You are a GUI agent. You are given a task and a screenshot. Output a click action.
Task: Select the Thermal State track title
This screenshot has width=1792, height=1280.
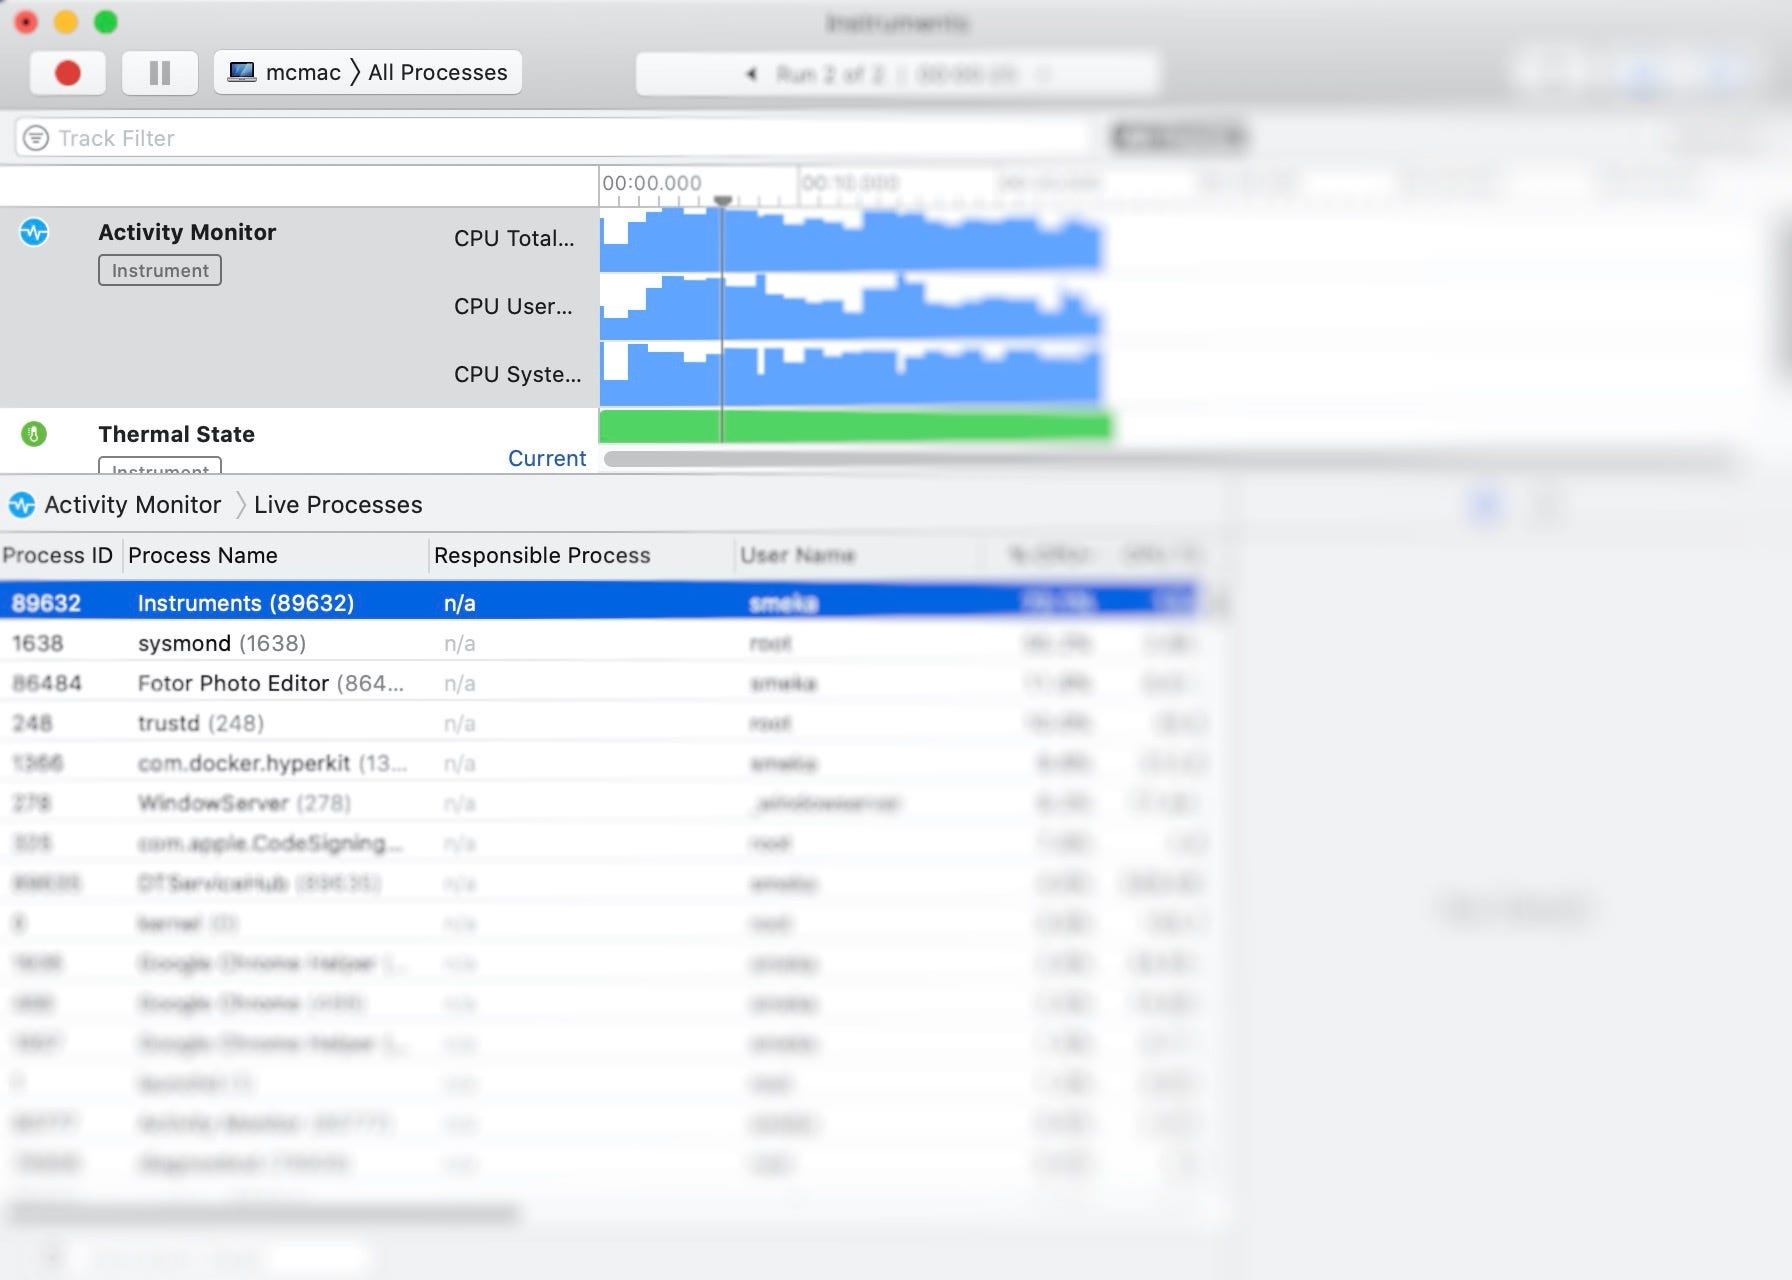pos(176,434)
